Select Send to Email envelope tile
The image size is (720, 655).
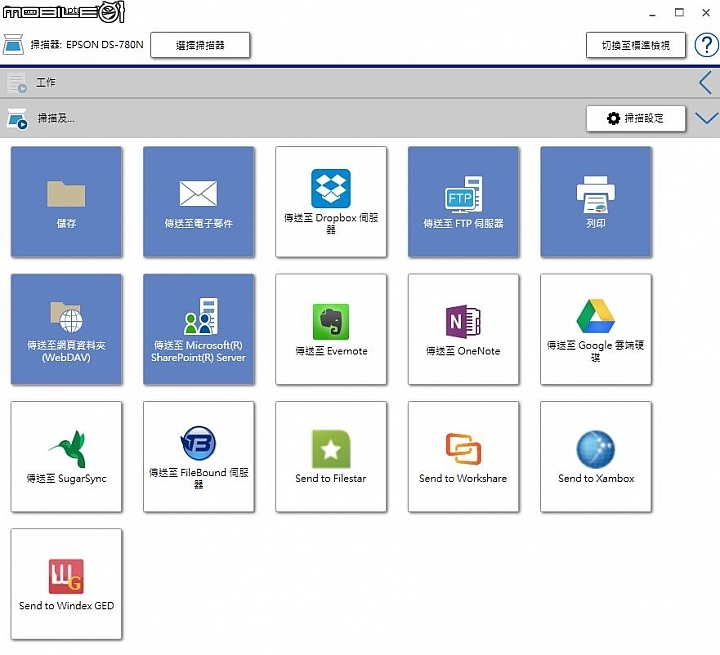[x=199, y=202]
